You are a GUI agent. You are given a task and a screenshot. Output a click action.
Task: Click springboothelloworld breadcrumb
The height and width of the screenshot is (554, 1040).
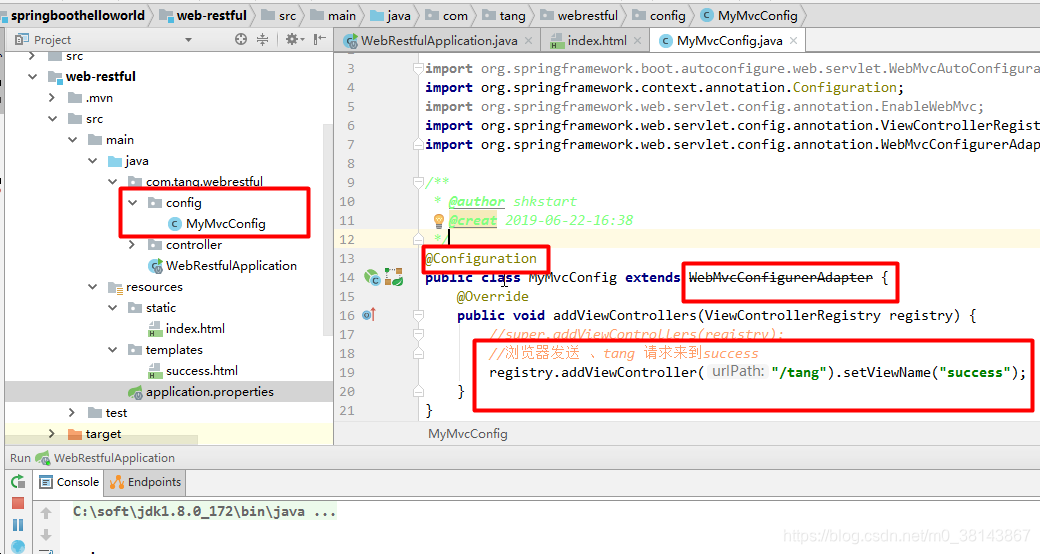(76, 15)
